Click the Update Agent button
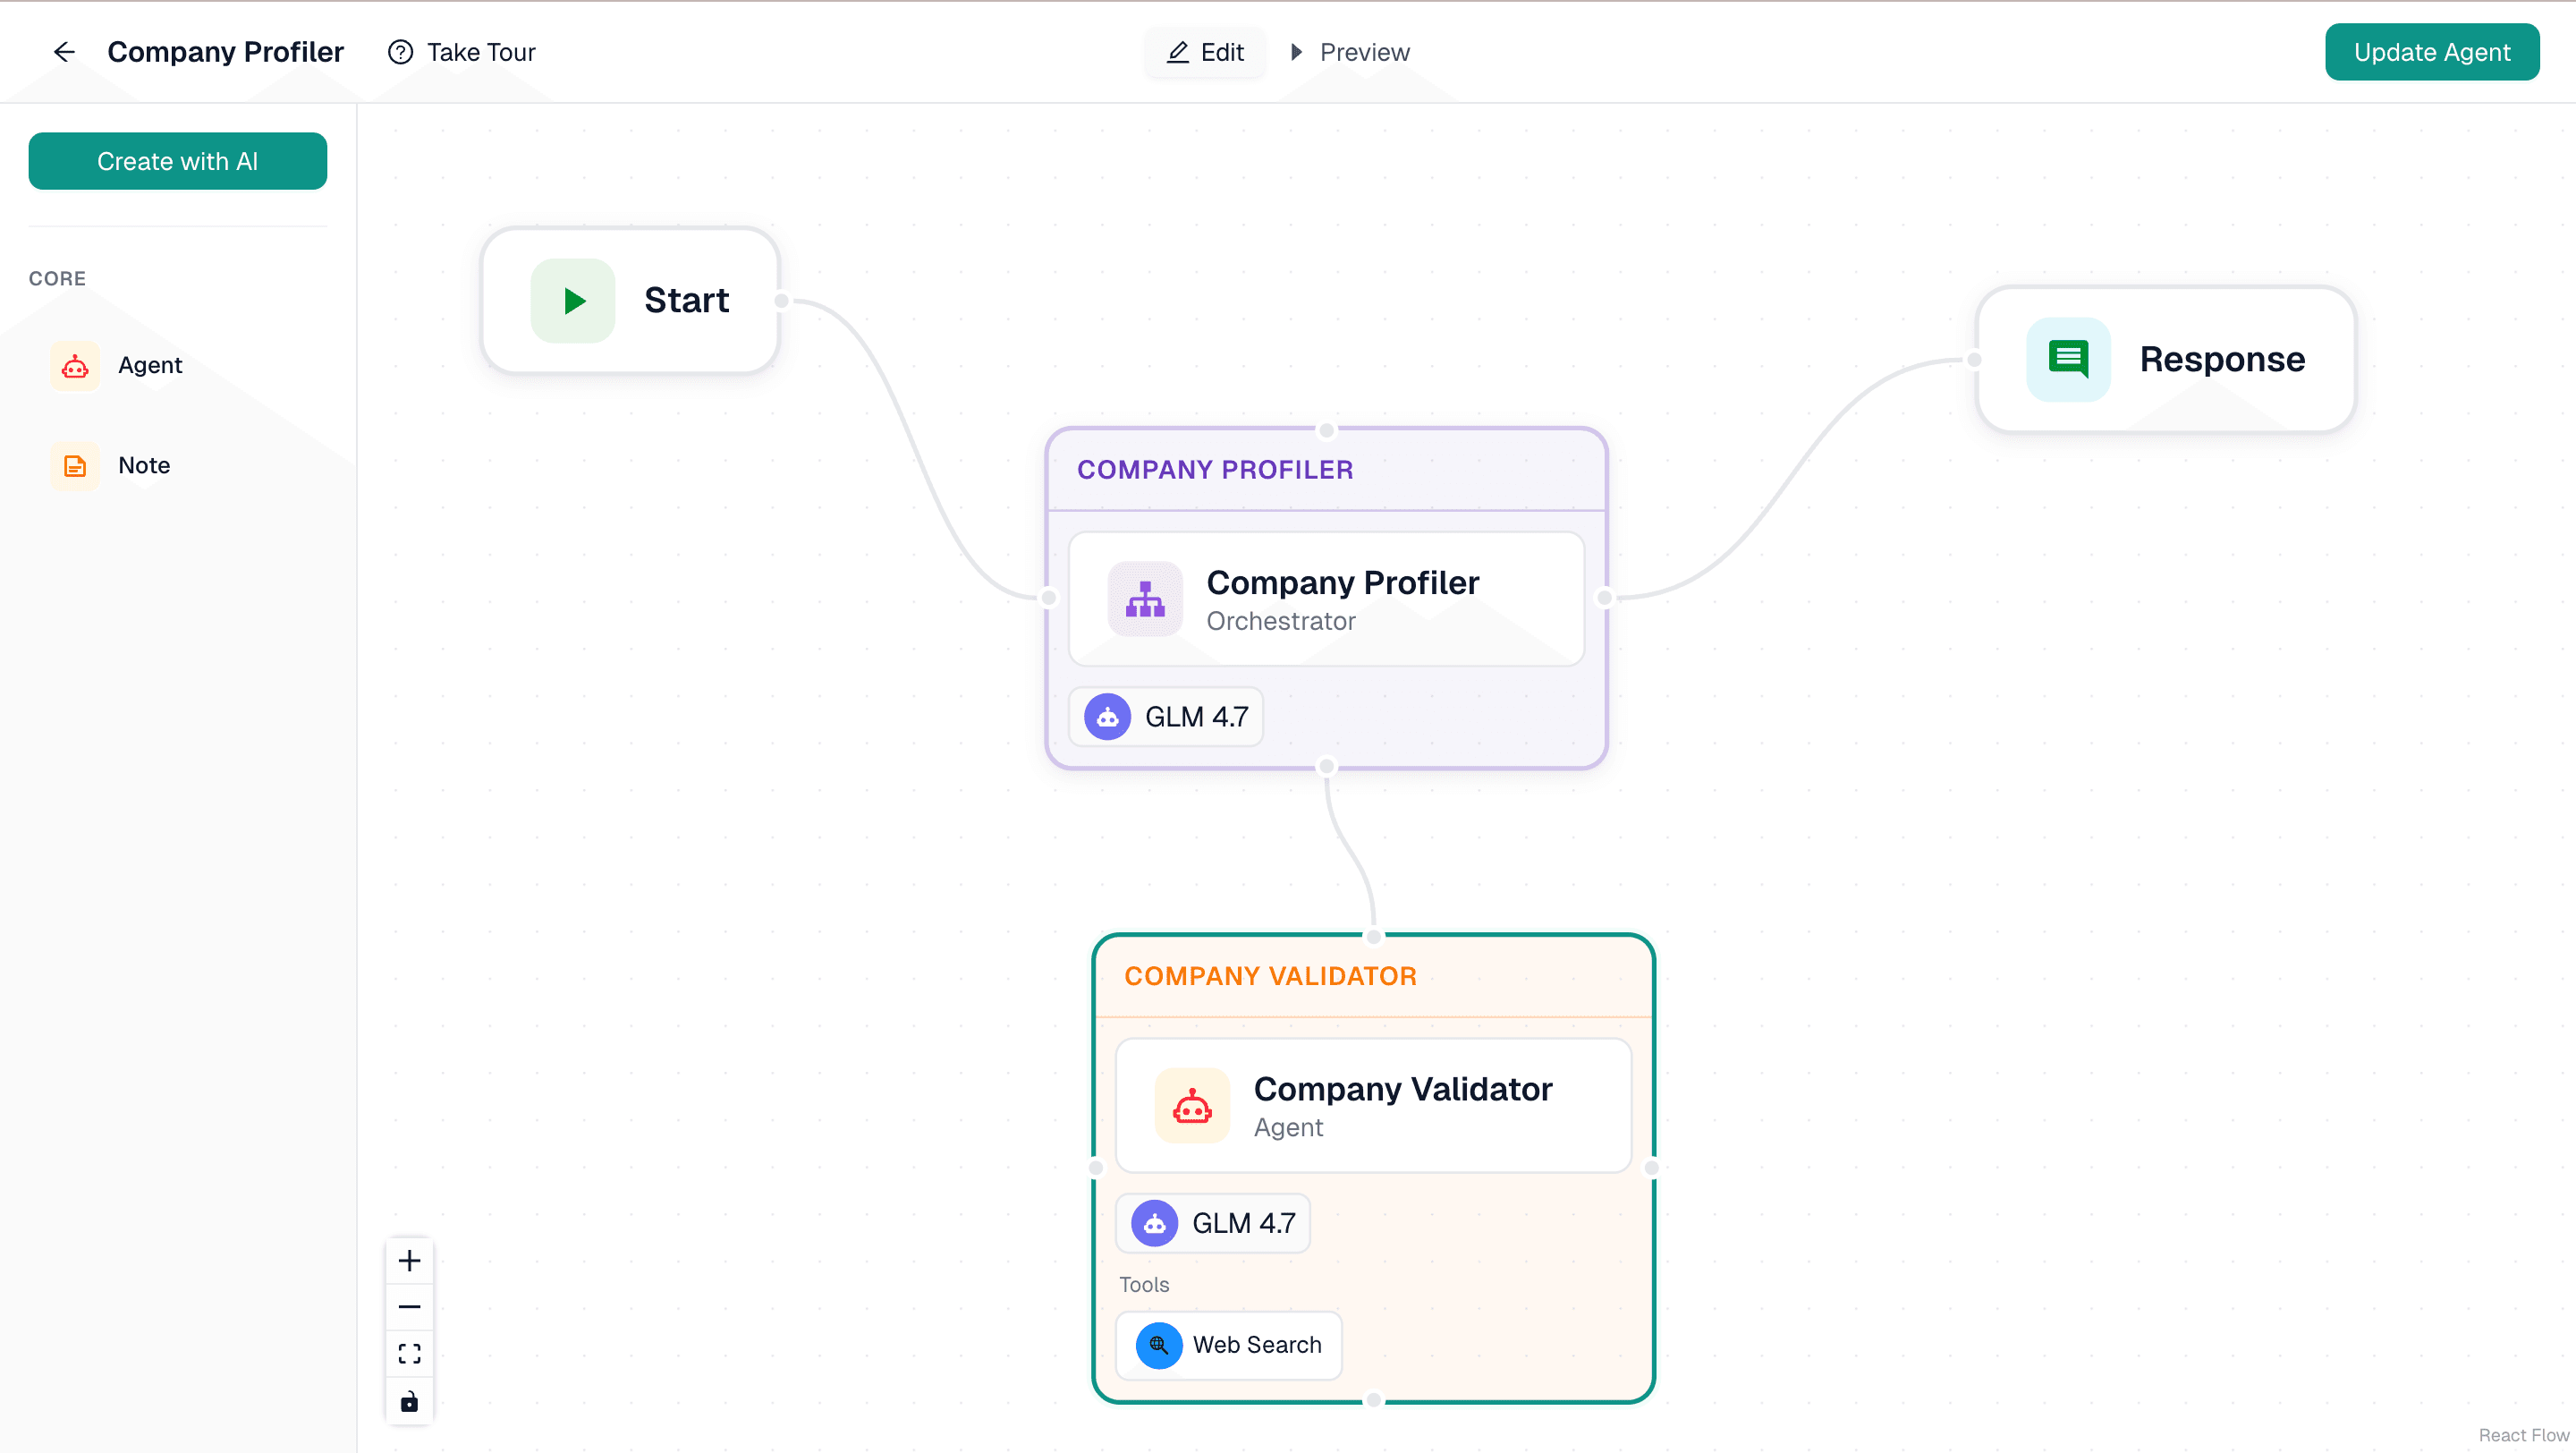 point(2432,51)
